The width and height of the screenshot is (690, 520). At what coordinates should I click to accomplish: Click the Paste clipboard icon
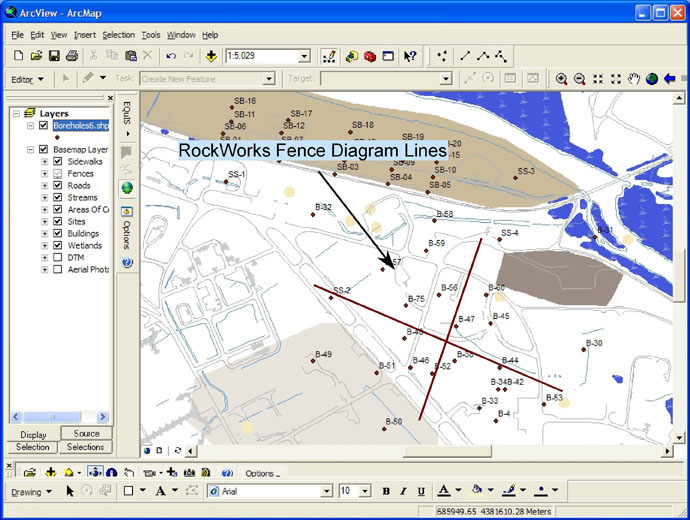[131, 56]
